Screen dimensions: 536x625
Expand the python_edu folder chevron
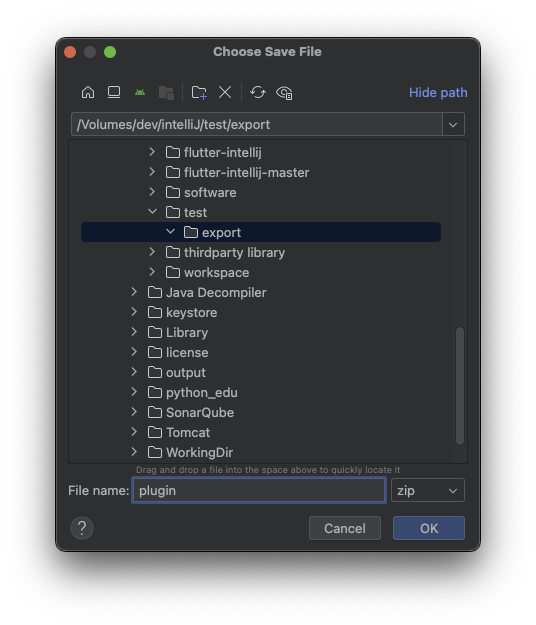click(x=134, y=392)
